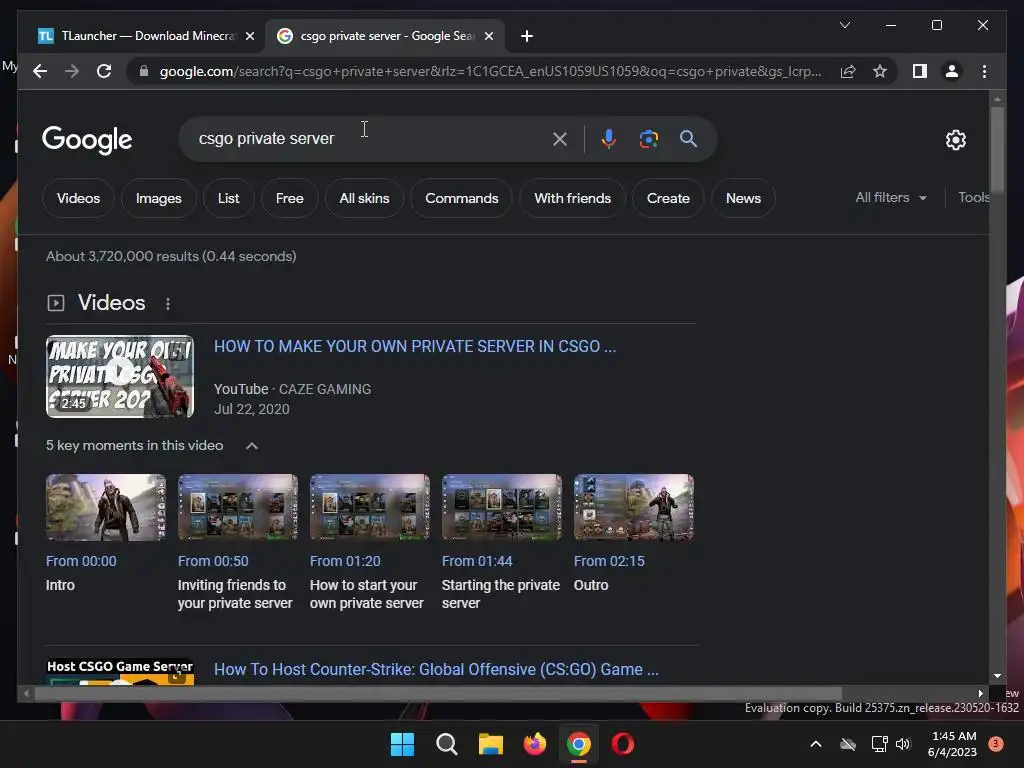Show hidden system tray icons
The width and height of the screenshot is (1024, 768).
point(816,744)
